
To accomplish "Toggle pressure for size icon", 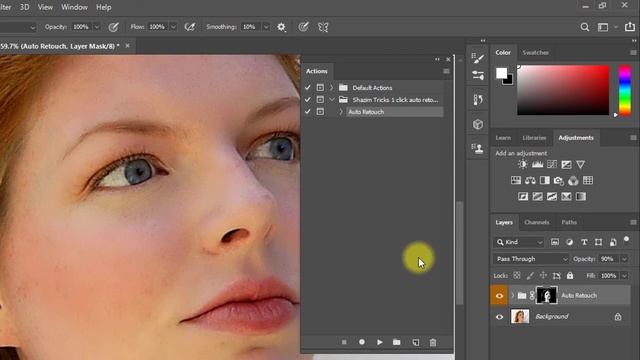I will (x=303, y=27).
